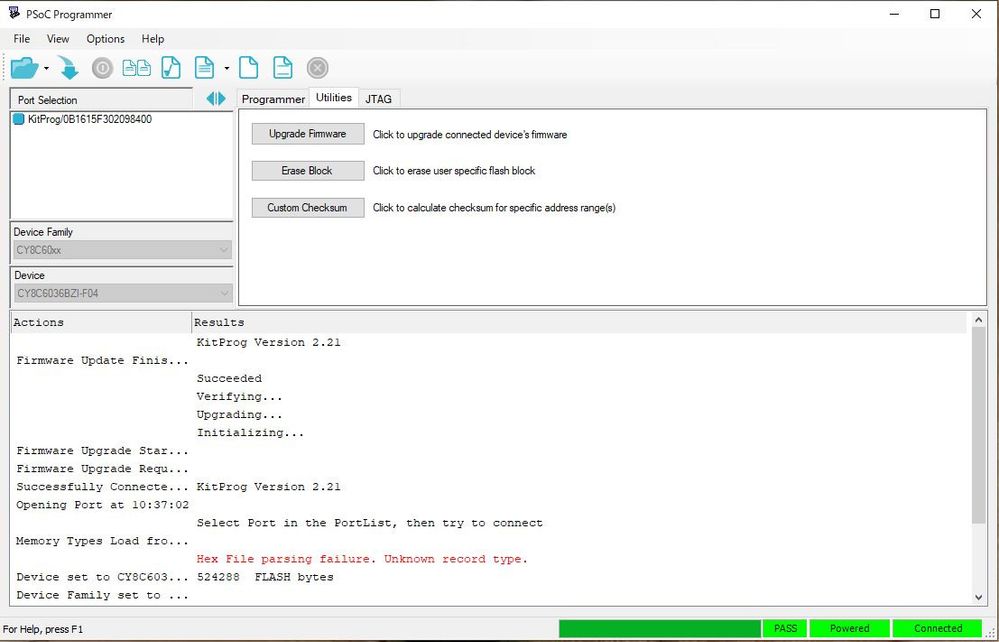This screenshot has width=999, height=642.
Task: Click the 'Firmware Upgrade Requ...' log entry
Action: click(103, 469)
